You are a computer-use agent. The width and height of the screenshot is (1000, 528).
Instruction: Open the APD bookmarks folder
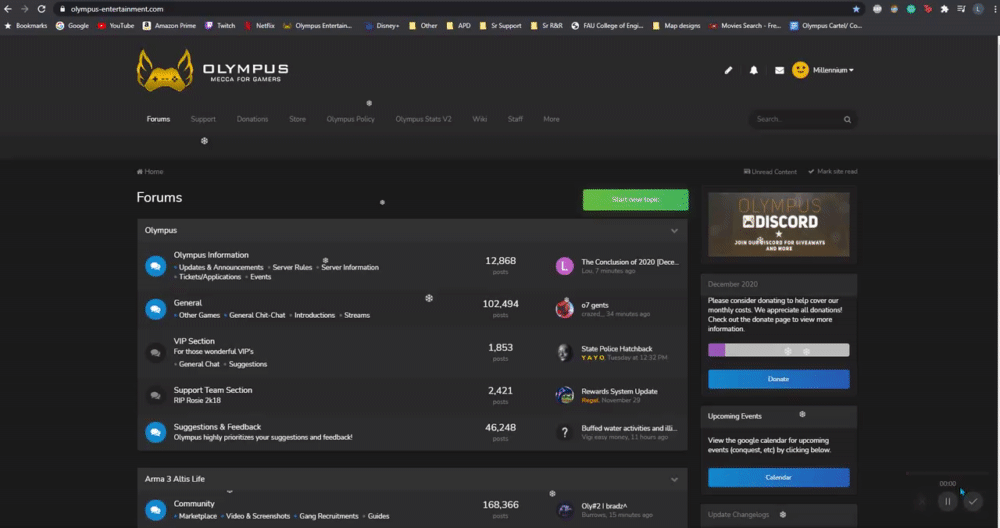(x=459, y=26)
